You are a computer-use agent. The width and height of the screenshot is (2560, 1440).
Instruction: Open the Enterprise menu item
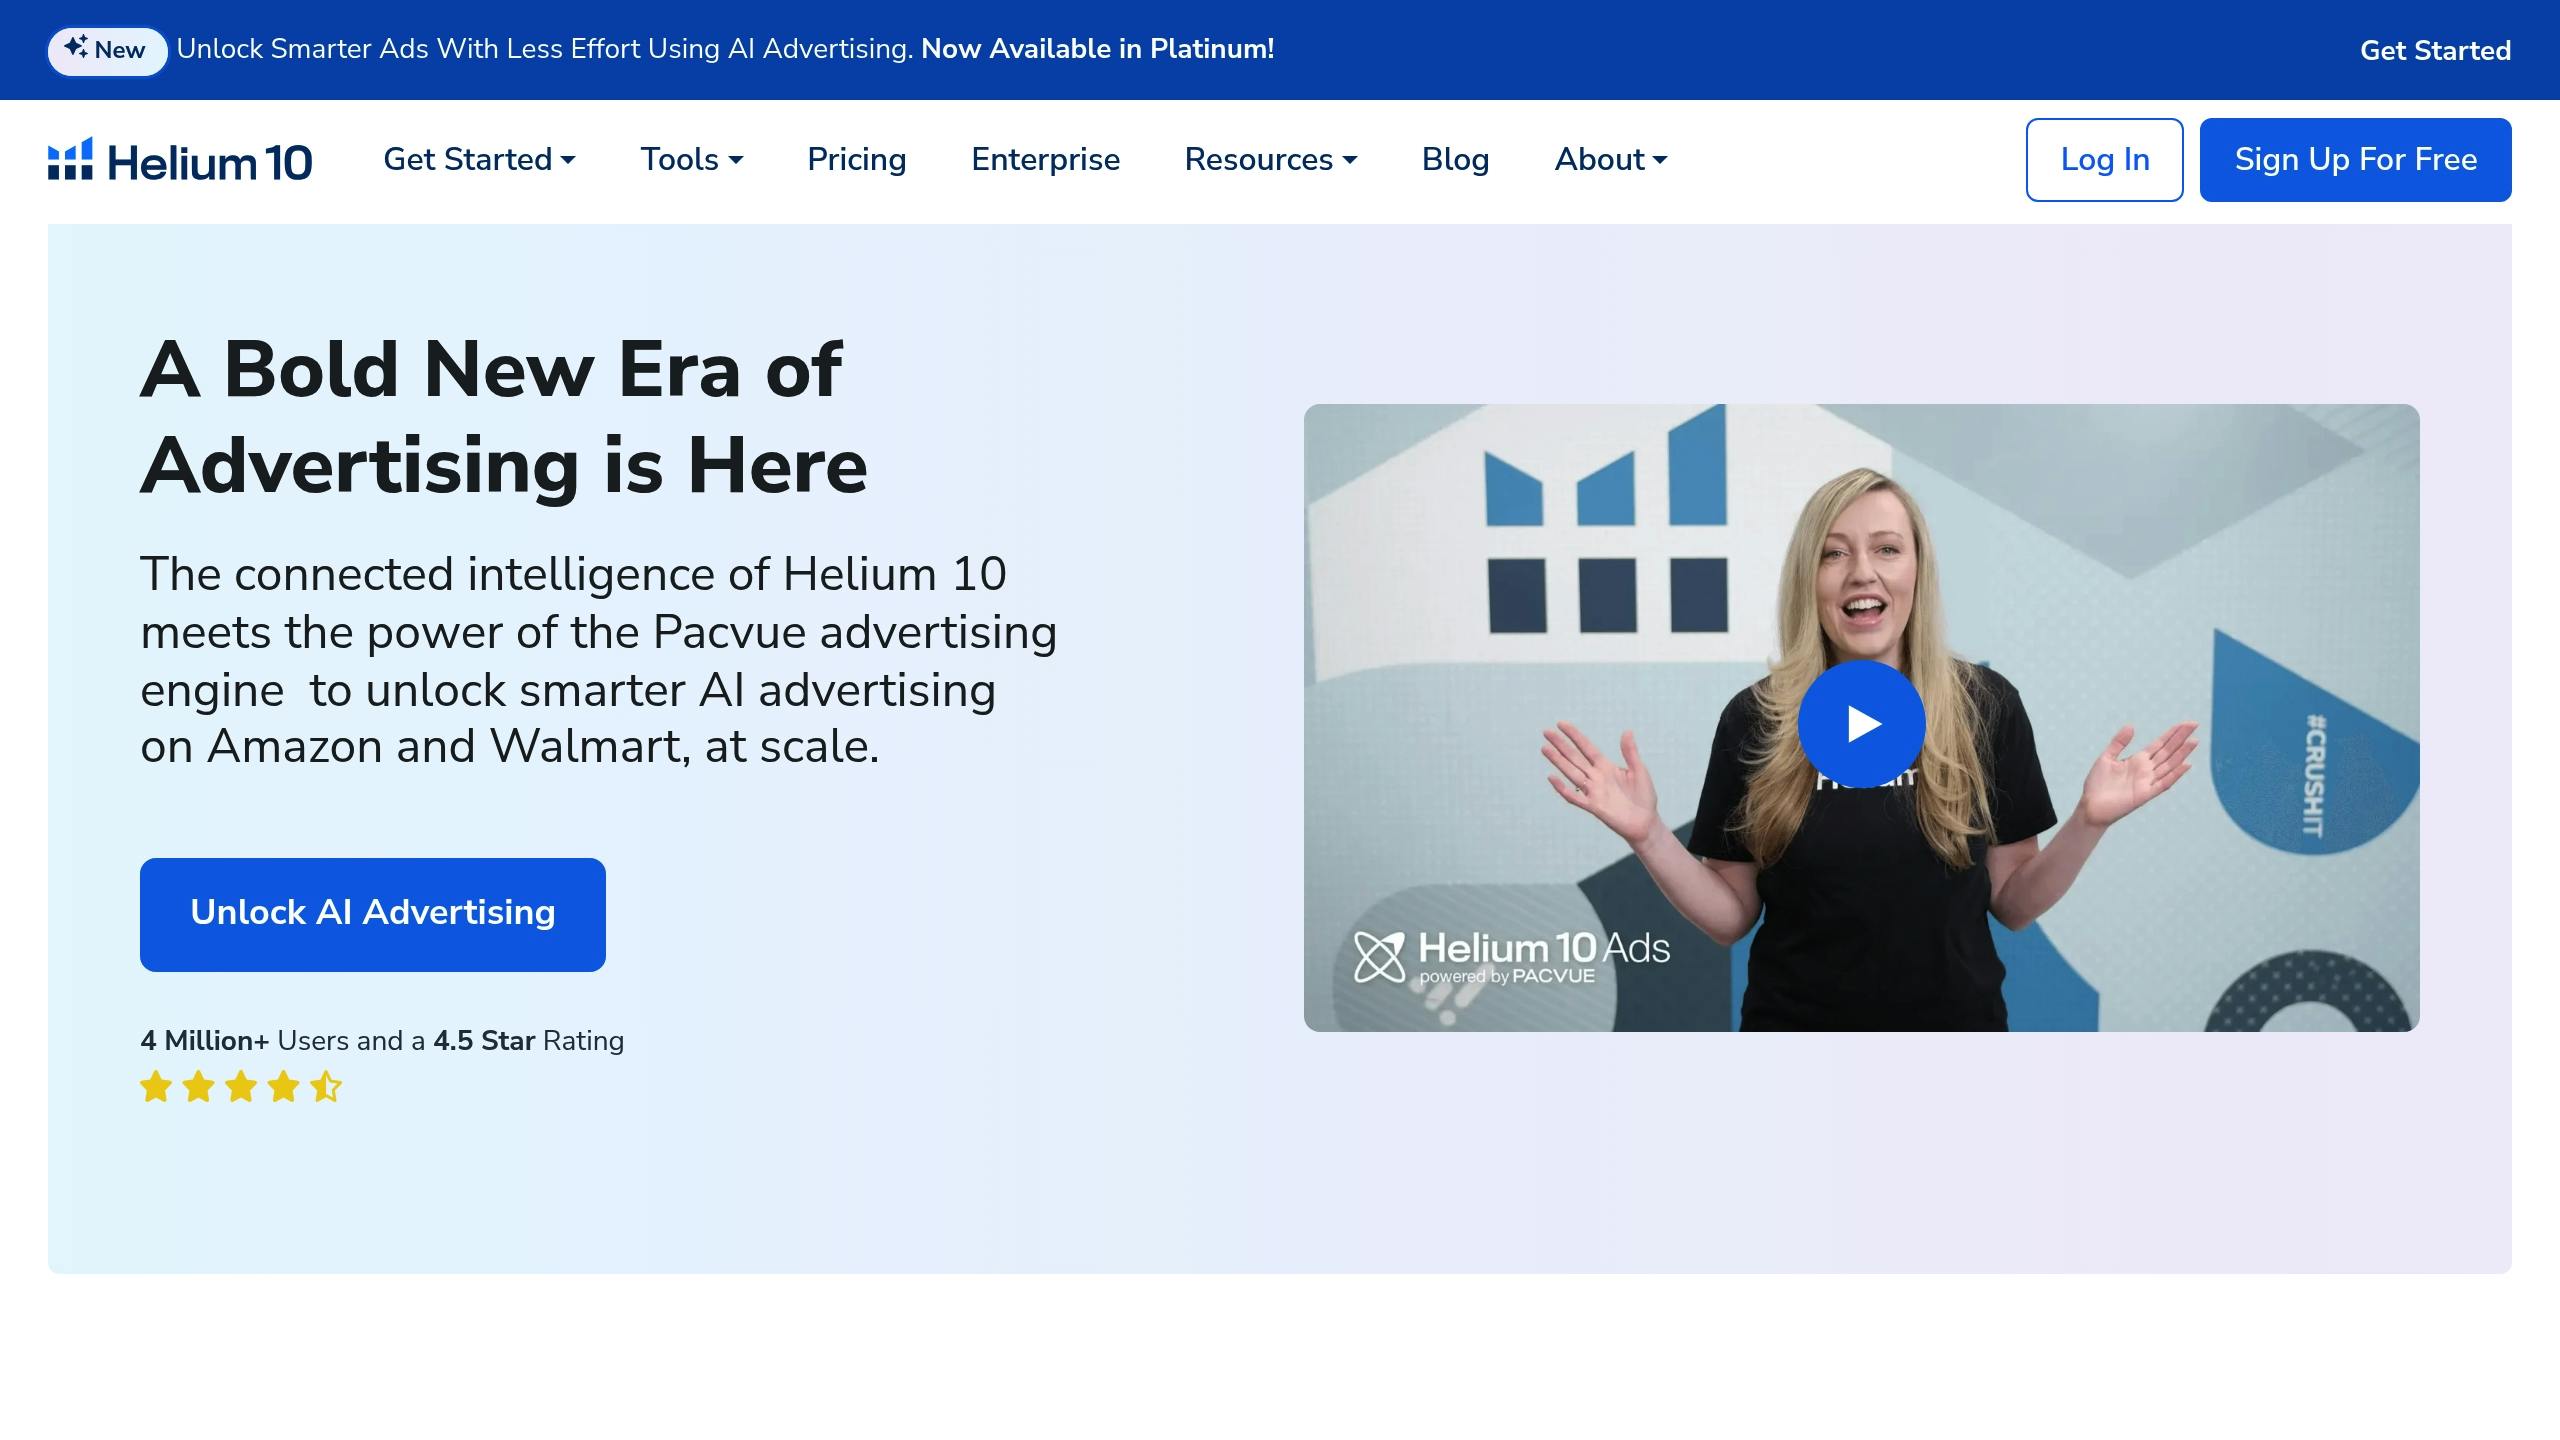coord(1045,159)
